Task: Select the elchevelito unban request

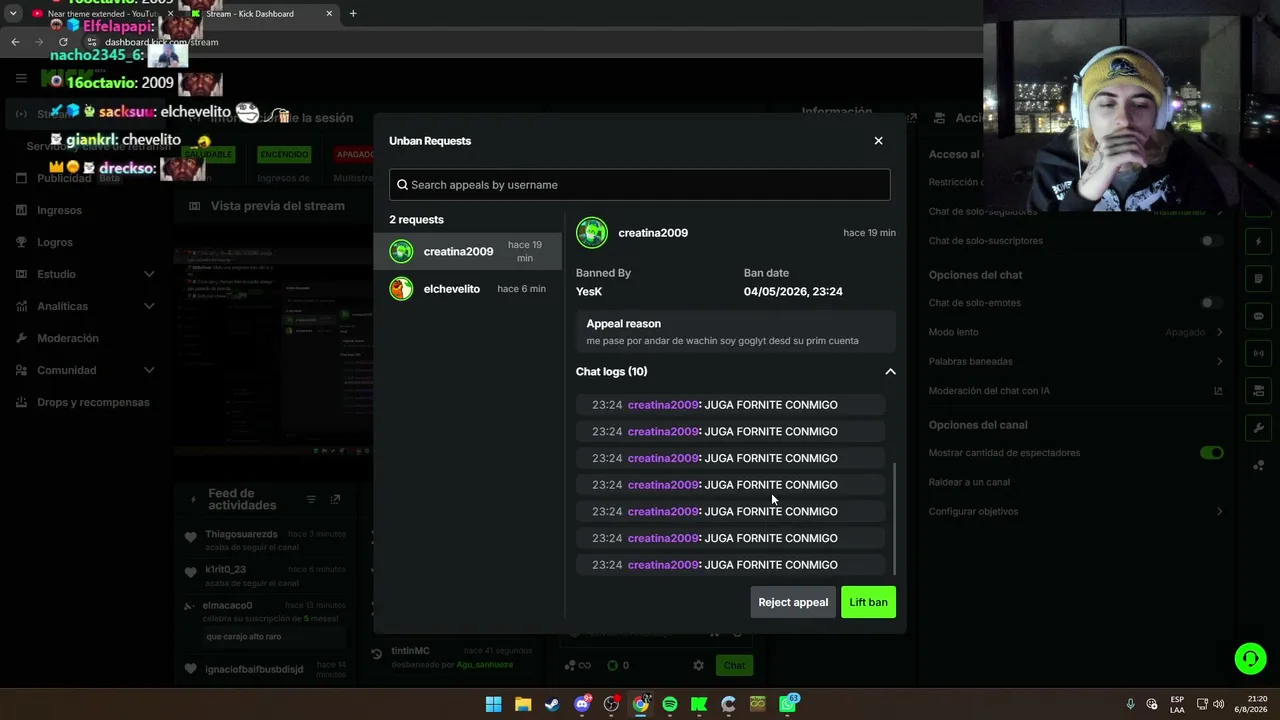Action: 468,289
